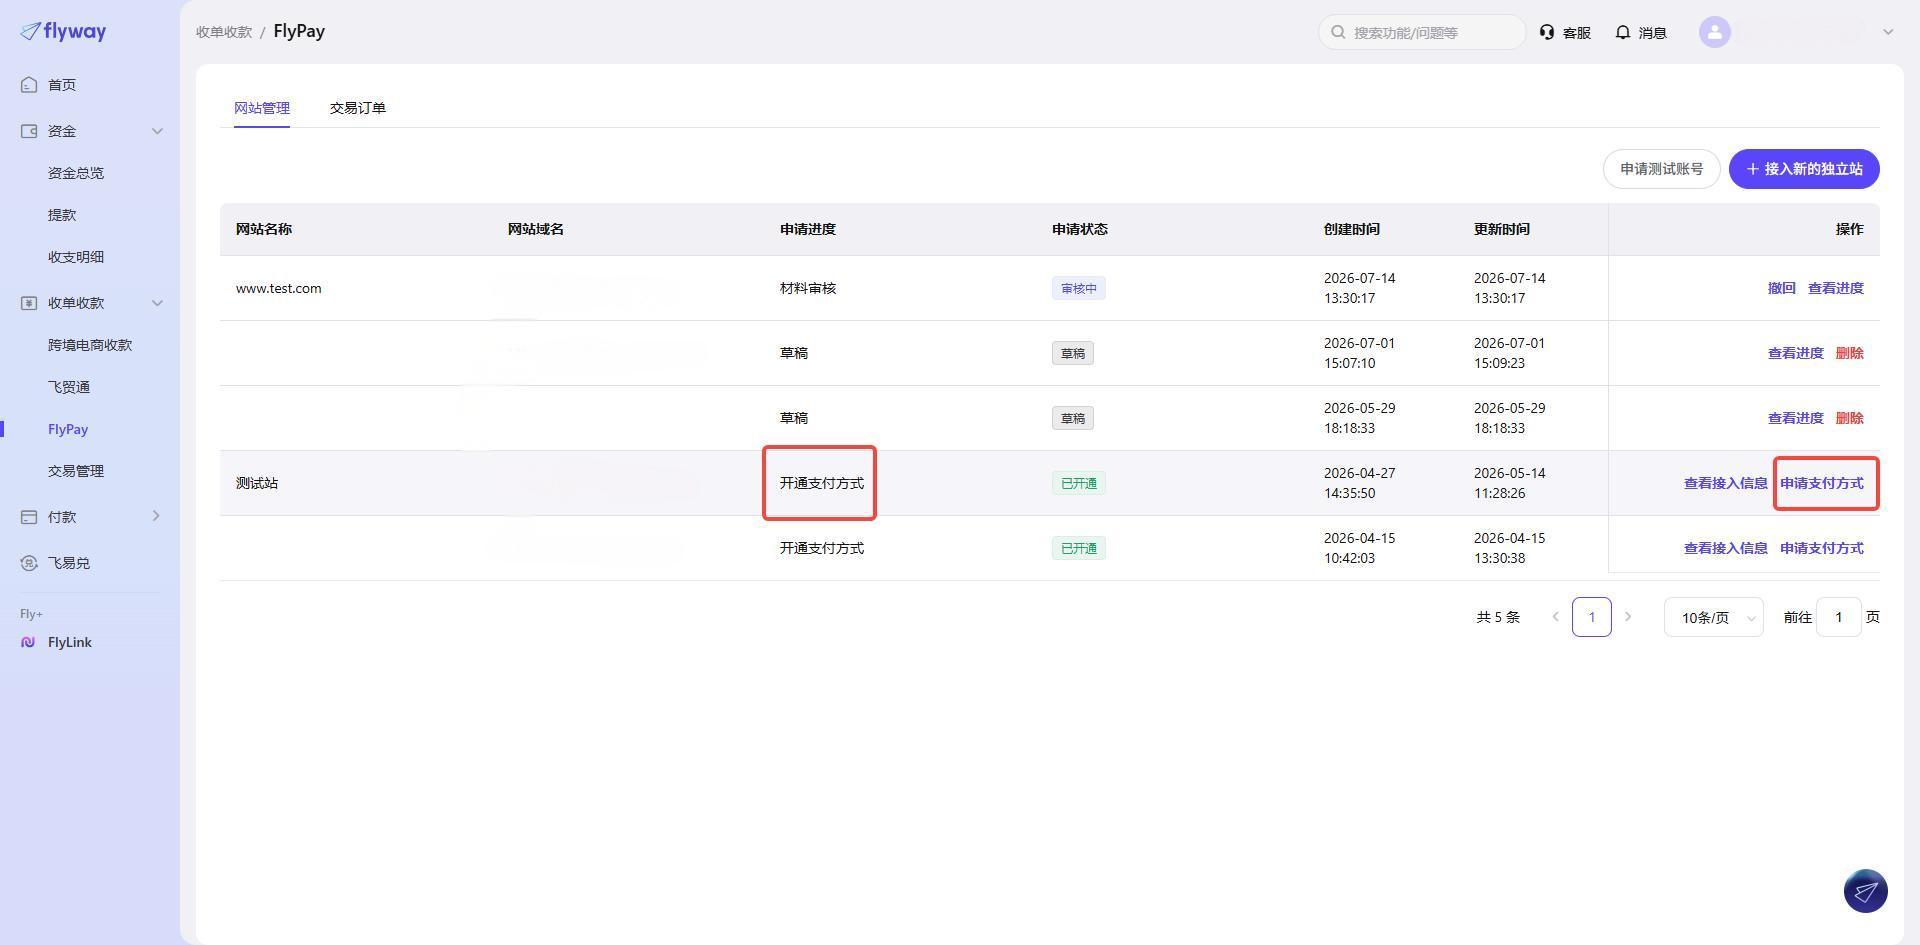Click 查看进度 for www.test.com
Viewport: 1920px width, 945px height.
(1835, 288)
